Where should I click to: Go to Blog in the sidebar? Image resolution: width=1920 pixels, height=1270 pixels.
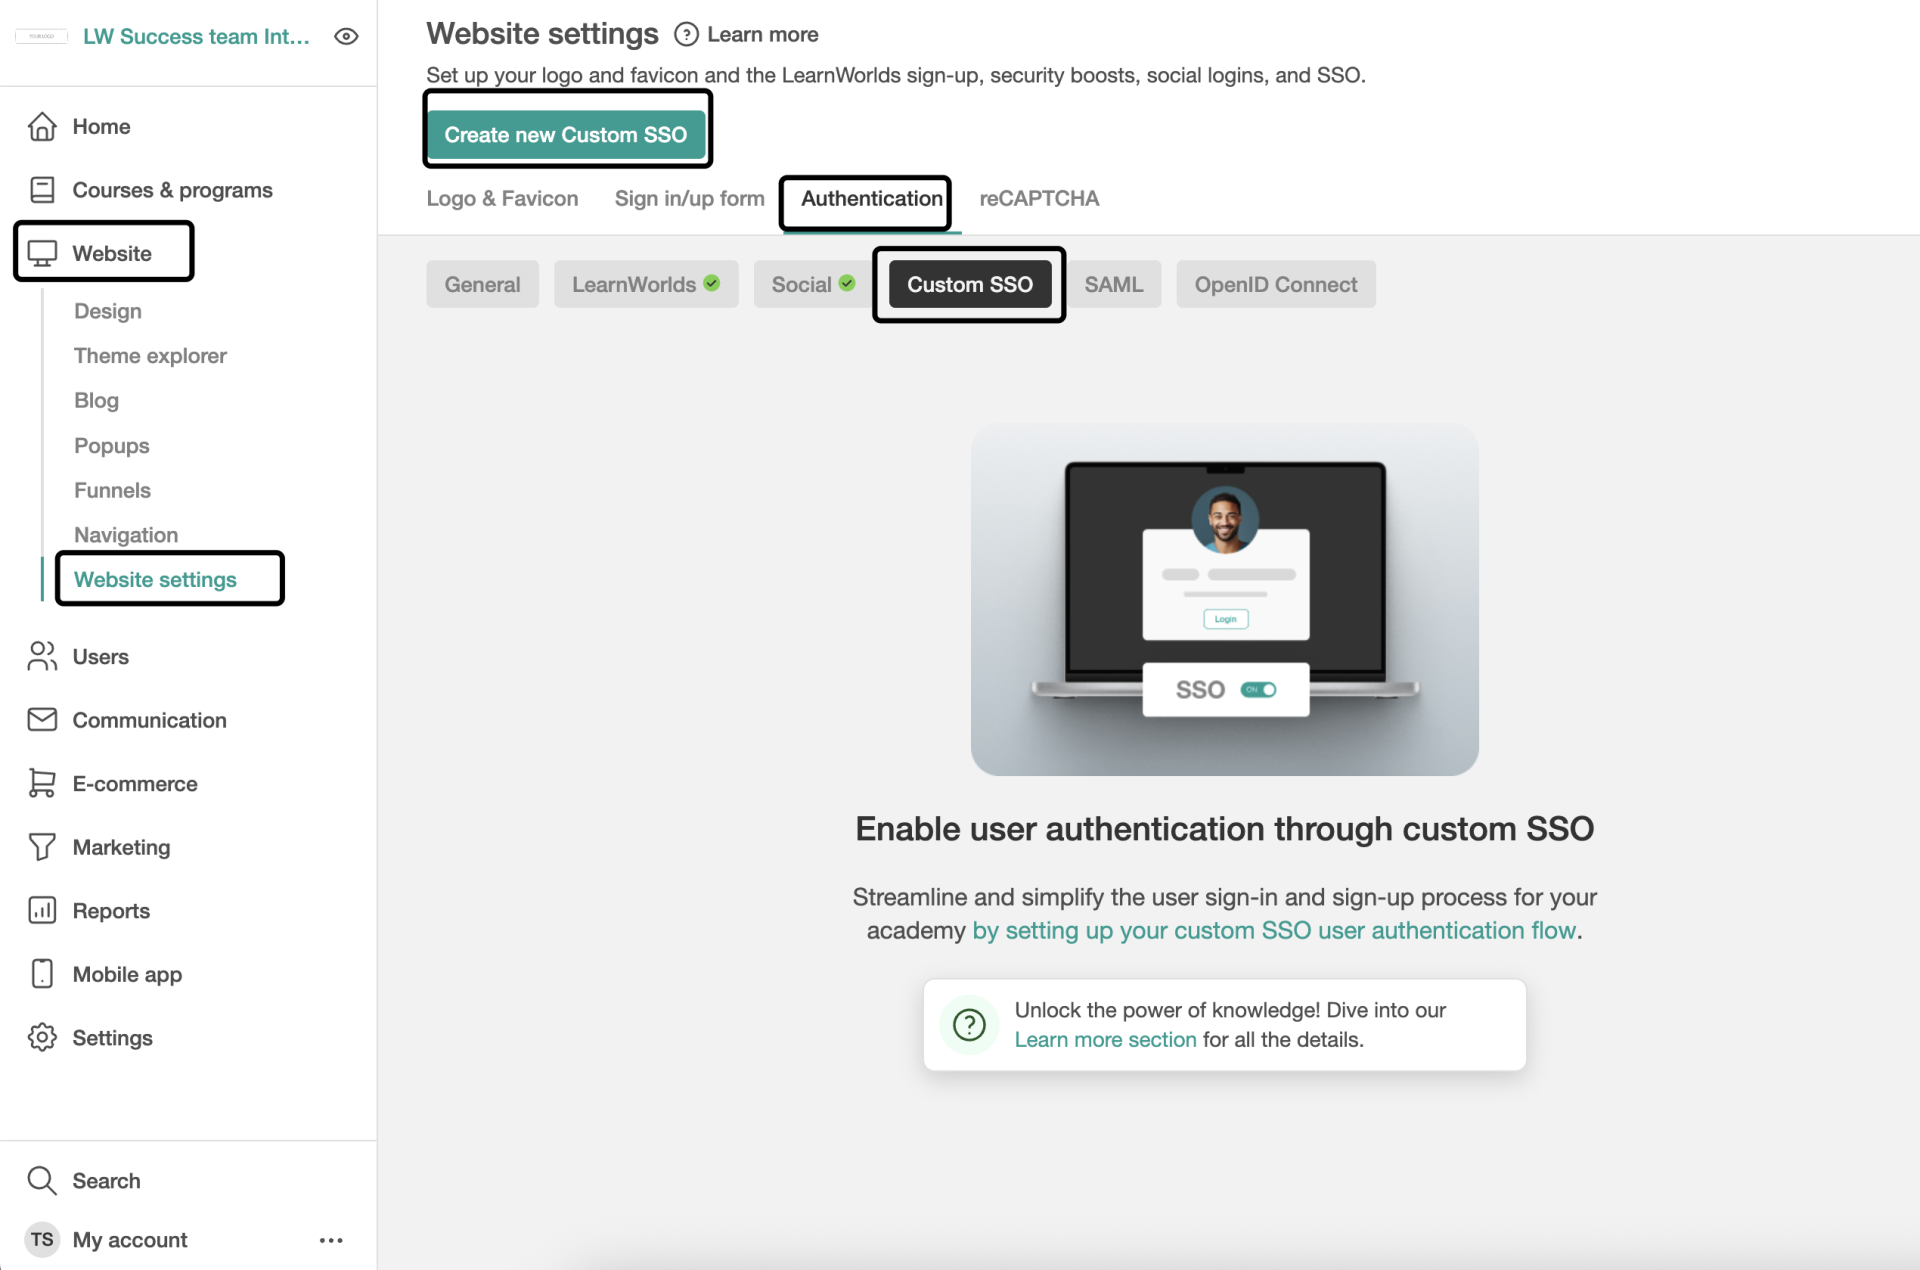[x=96, y=401]
